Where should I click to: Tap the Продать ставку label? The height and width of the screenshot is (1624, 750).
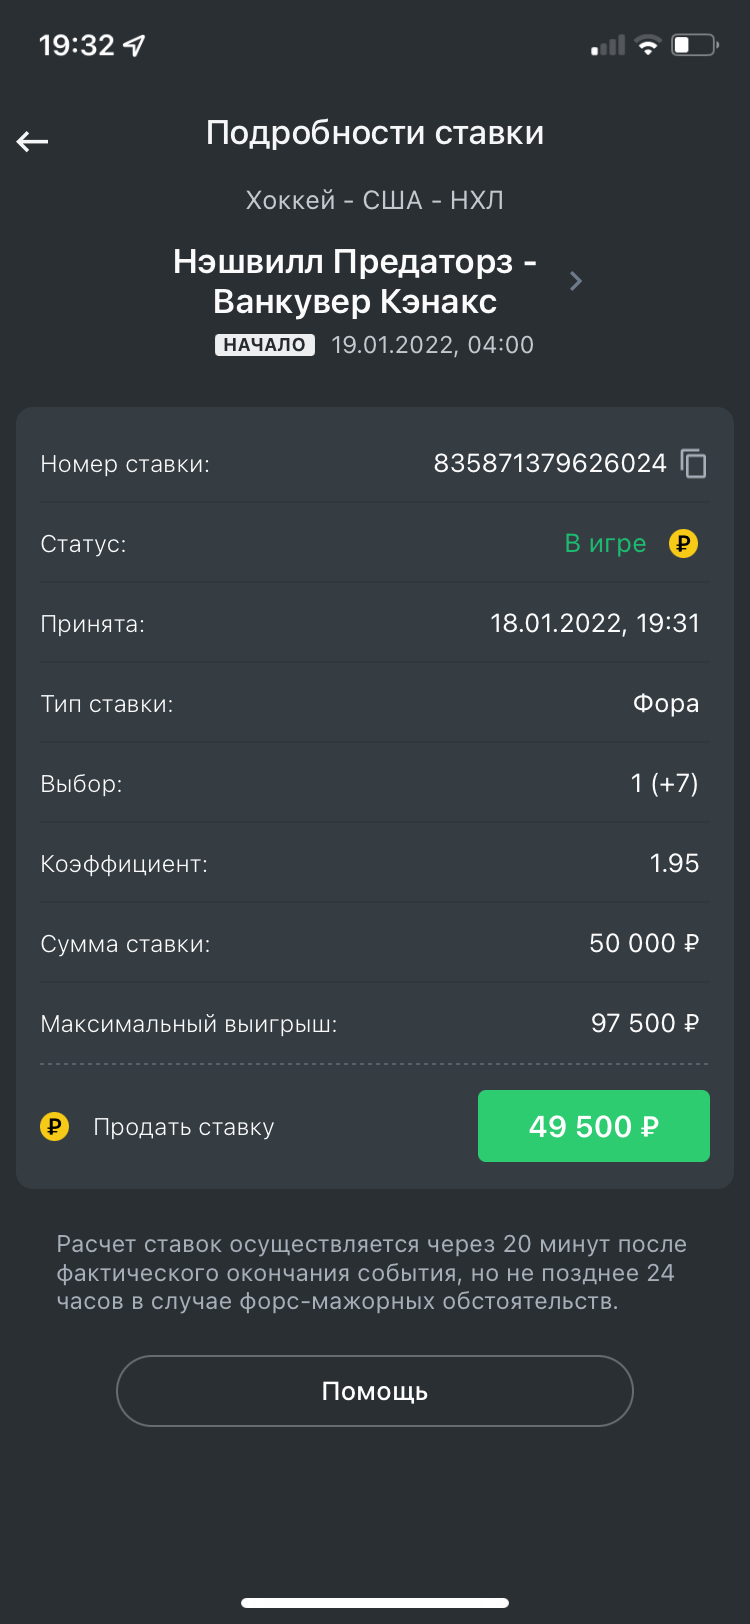(183, 1127)
